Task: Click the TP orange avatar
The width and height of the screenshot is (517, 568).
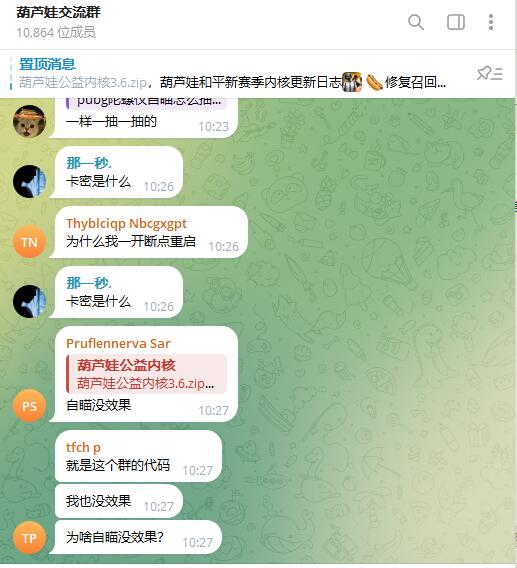Action: pos(29,538)
